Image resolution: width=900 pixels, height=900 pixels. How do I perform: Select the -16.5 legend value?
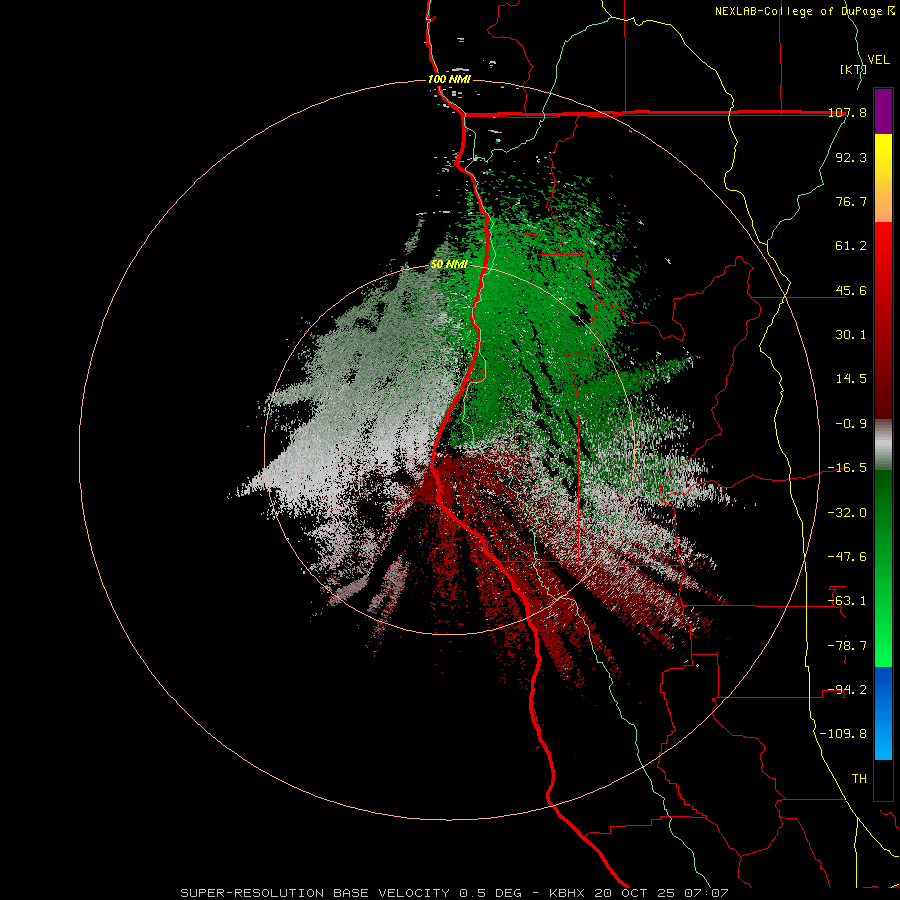[847, 468]
